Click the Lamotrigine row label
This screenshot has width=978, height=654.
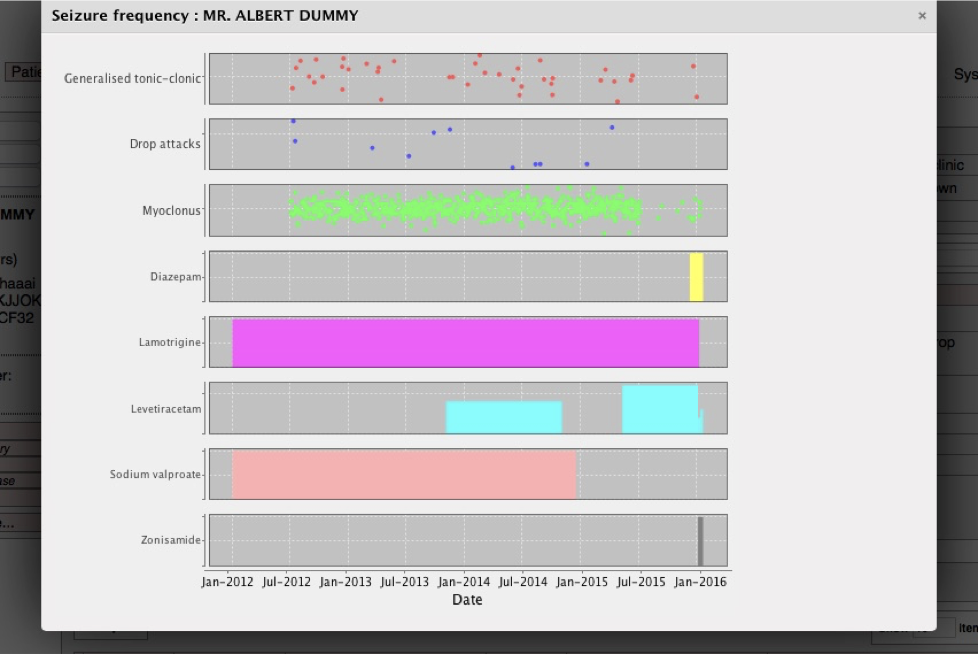click(170, 343)
